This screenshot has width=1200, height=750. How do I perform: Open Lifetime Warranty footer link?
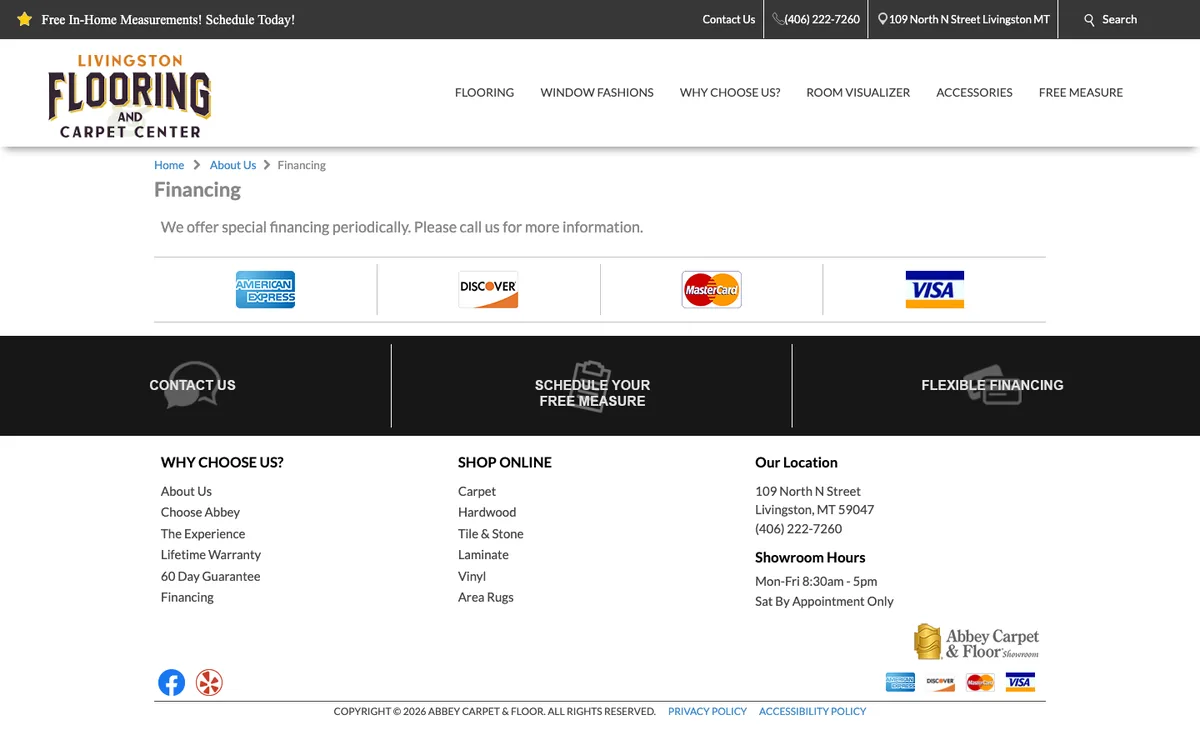point(211,555)
